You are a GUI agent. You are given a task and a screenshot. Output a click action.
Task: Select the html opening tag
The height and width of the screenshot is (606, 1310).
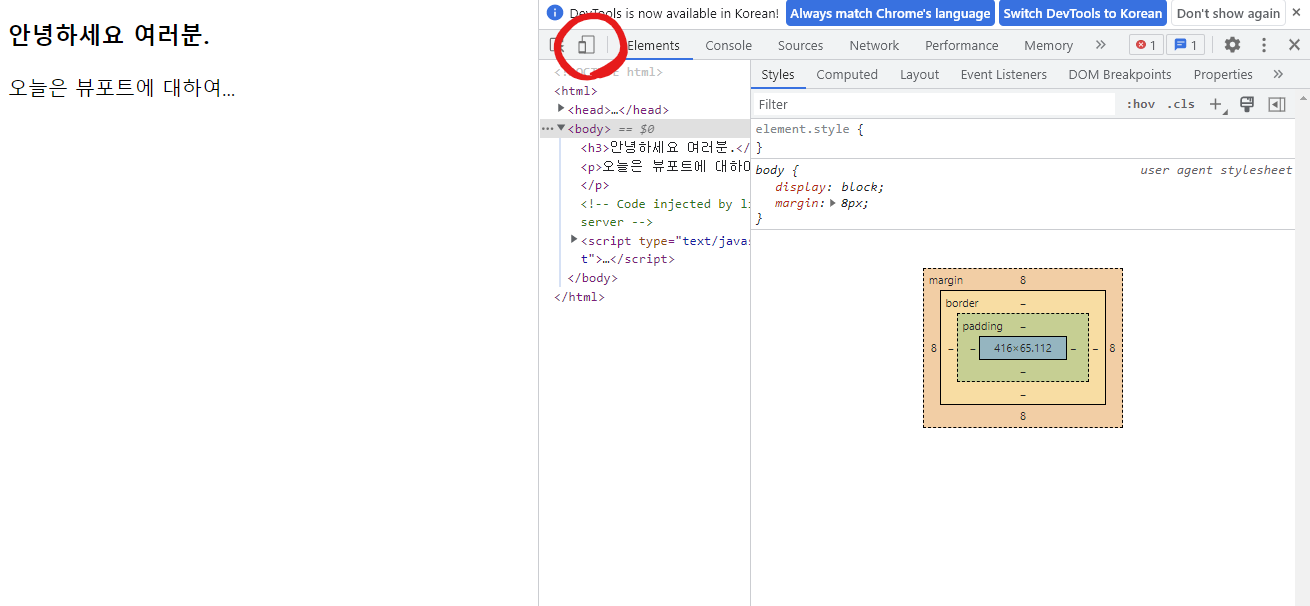[x=575, y=91]
